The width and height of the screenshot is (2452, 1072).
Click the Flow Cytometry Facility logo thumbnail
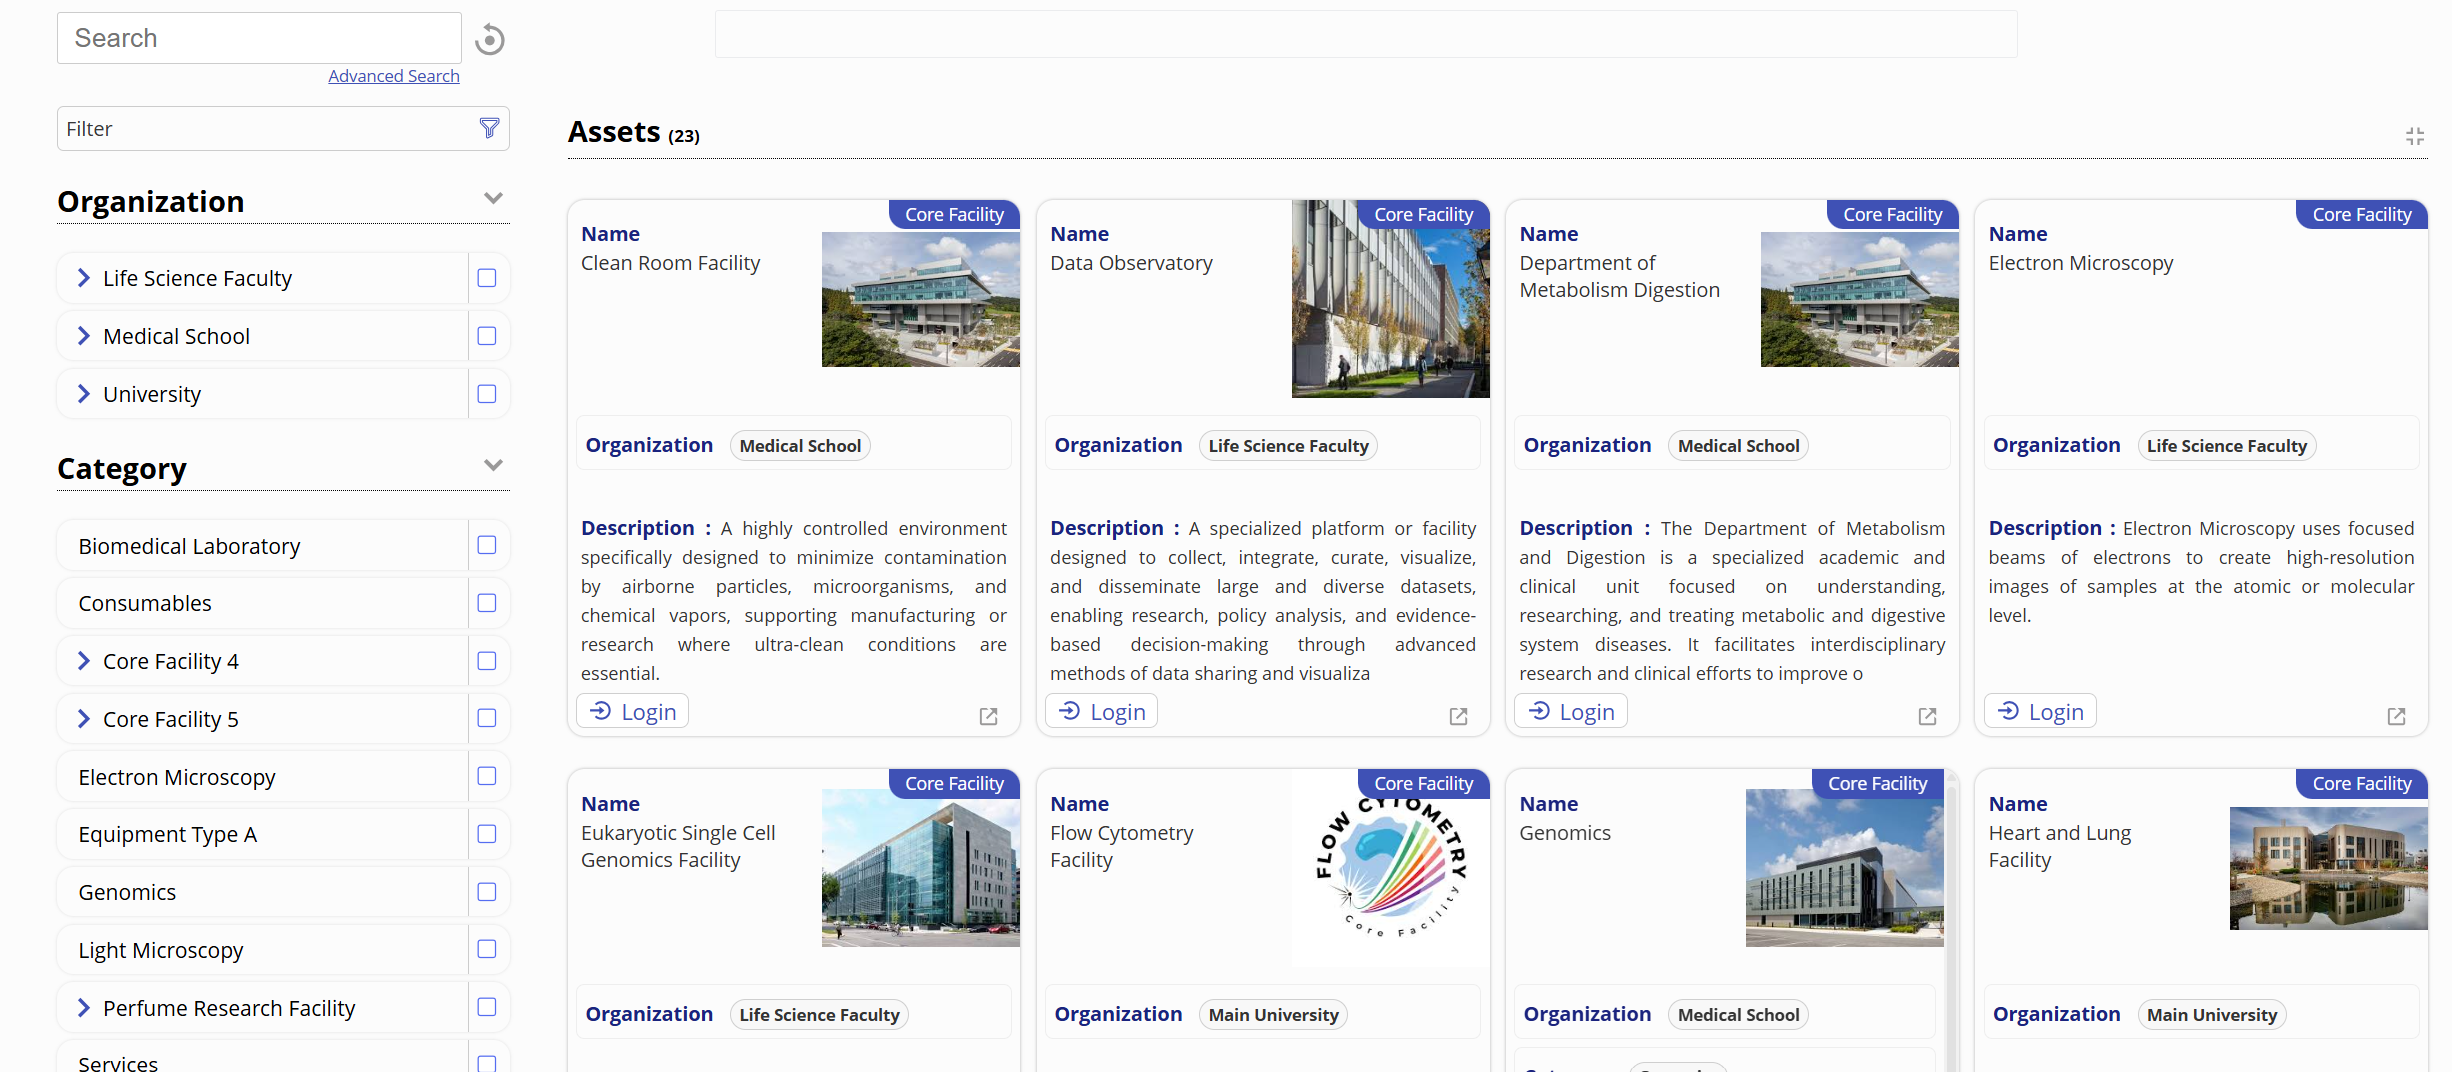point(1390,868)
